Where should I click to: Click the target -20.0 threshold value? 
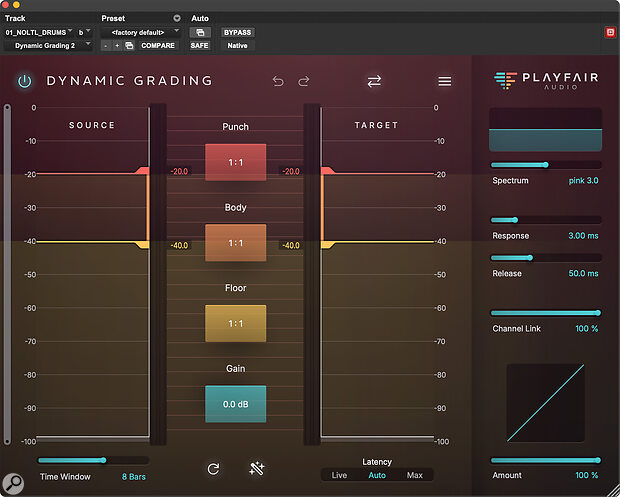(291, 171)
